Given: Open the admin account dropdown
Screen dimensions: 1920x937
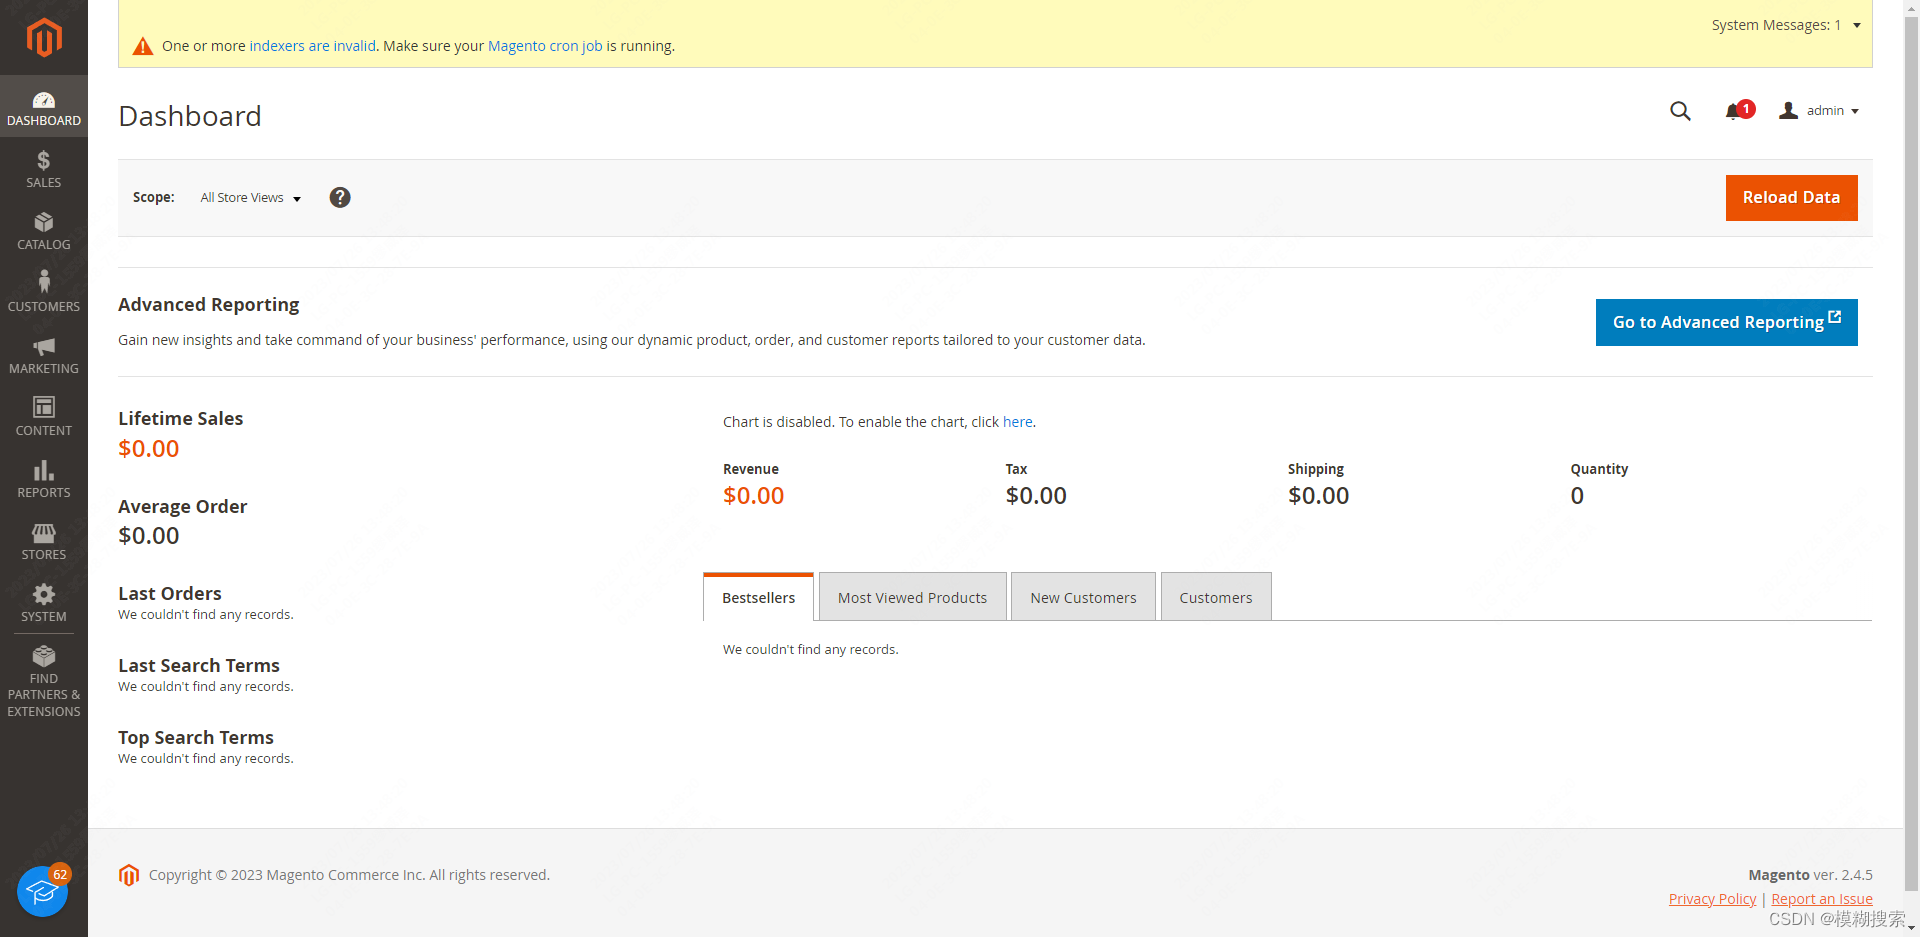Looking at the screenshot, I should click(x=1819, y=111).
